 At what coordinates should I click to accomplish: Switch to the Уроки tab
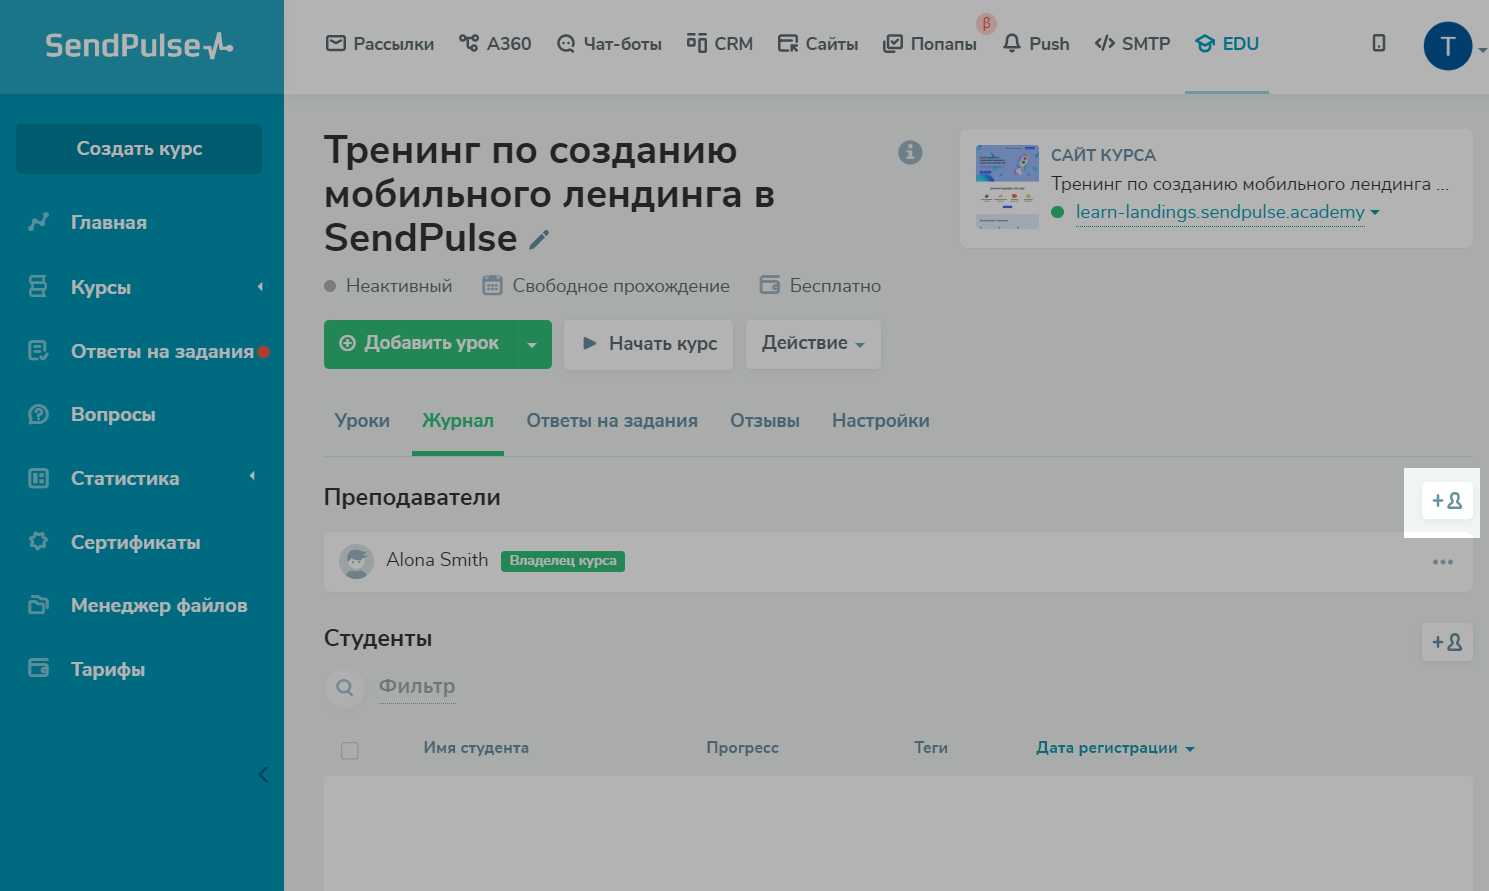tap(362, 421)
